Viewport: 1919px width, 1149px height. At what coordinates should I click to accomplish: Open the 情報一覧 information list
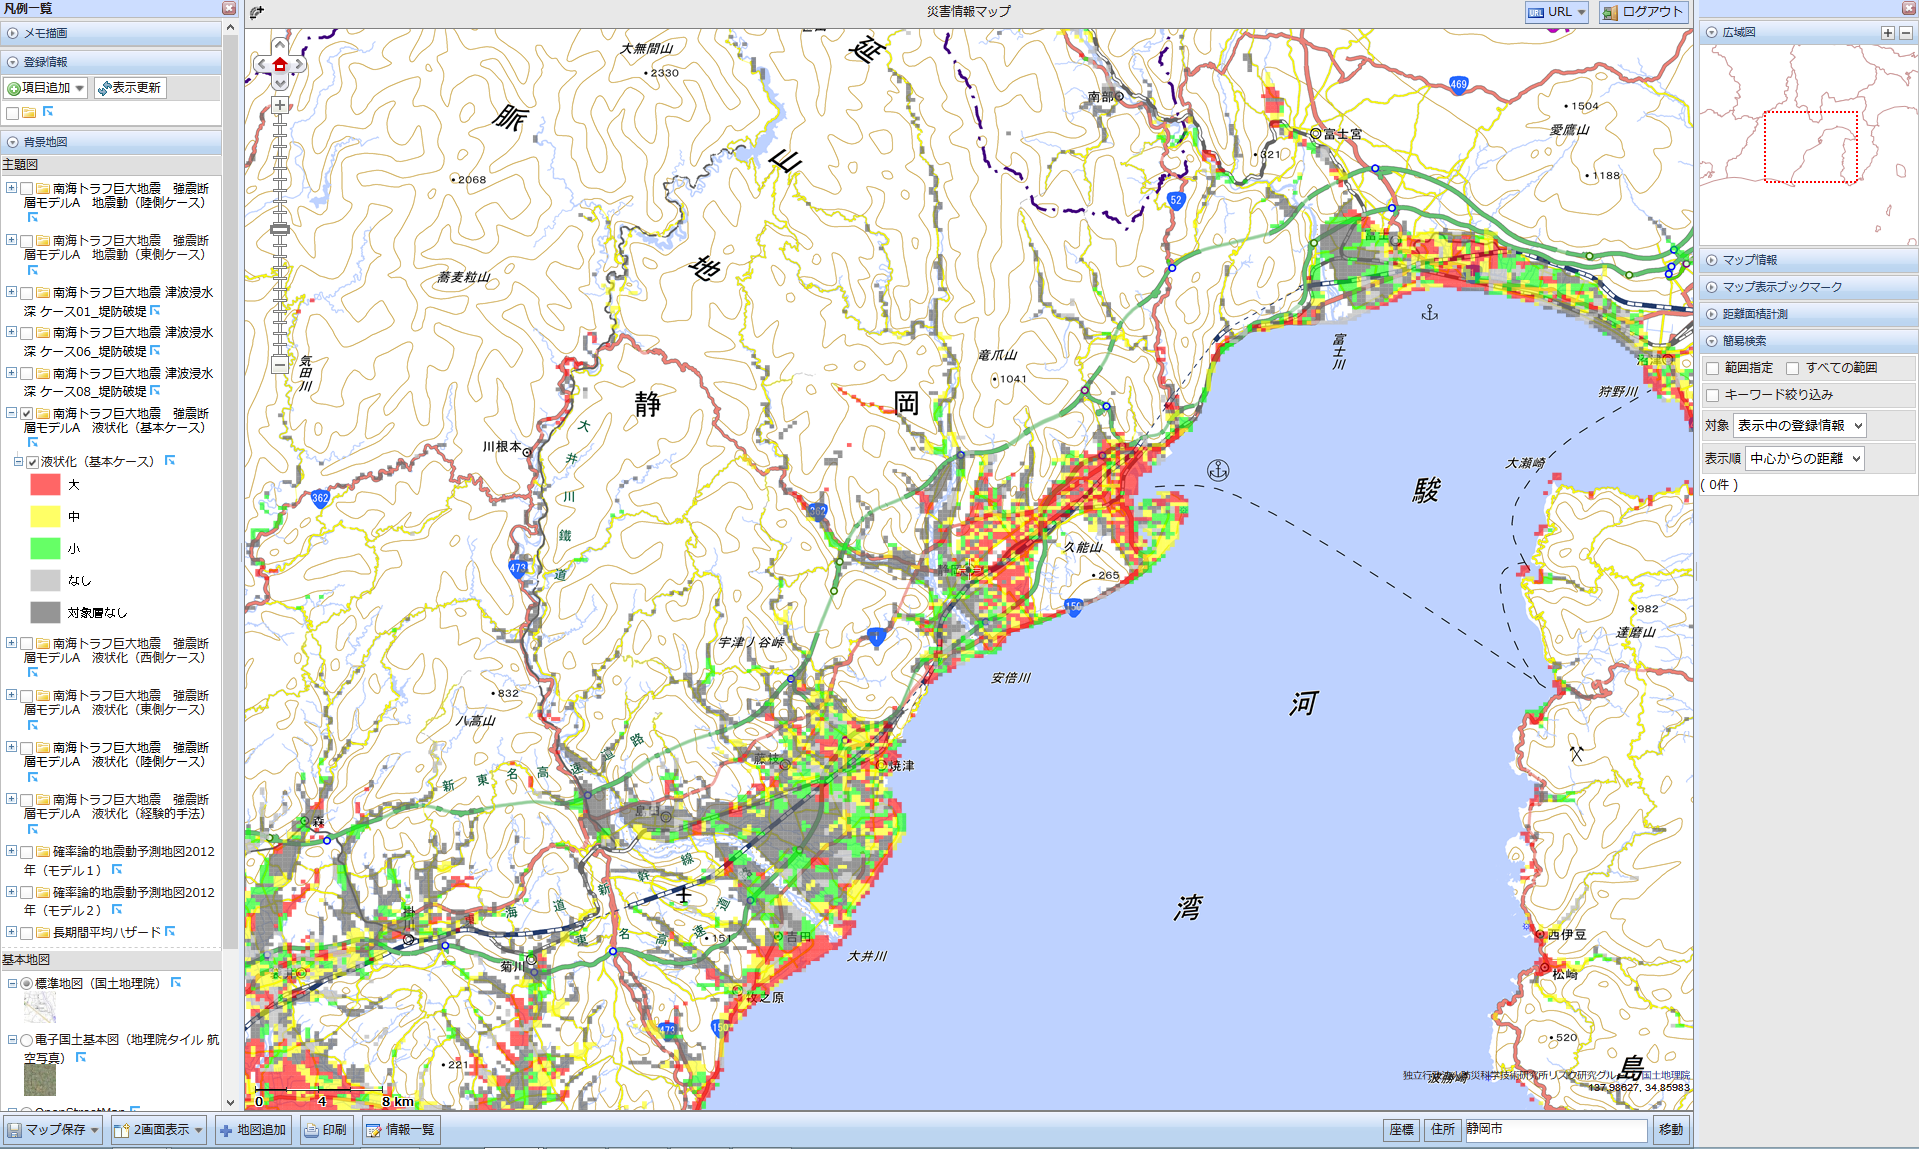[400, 1130]
